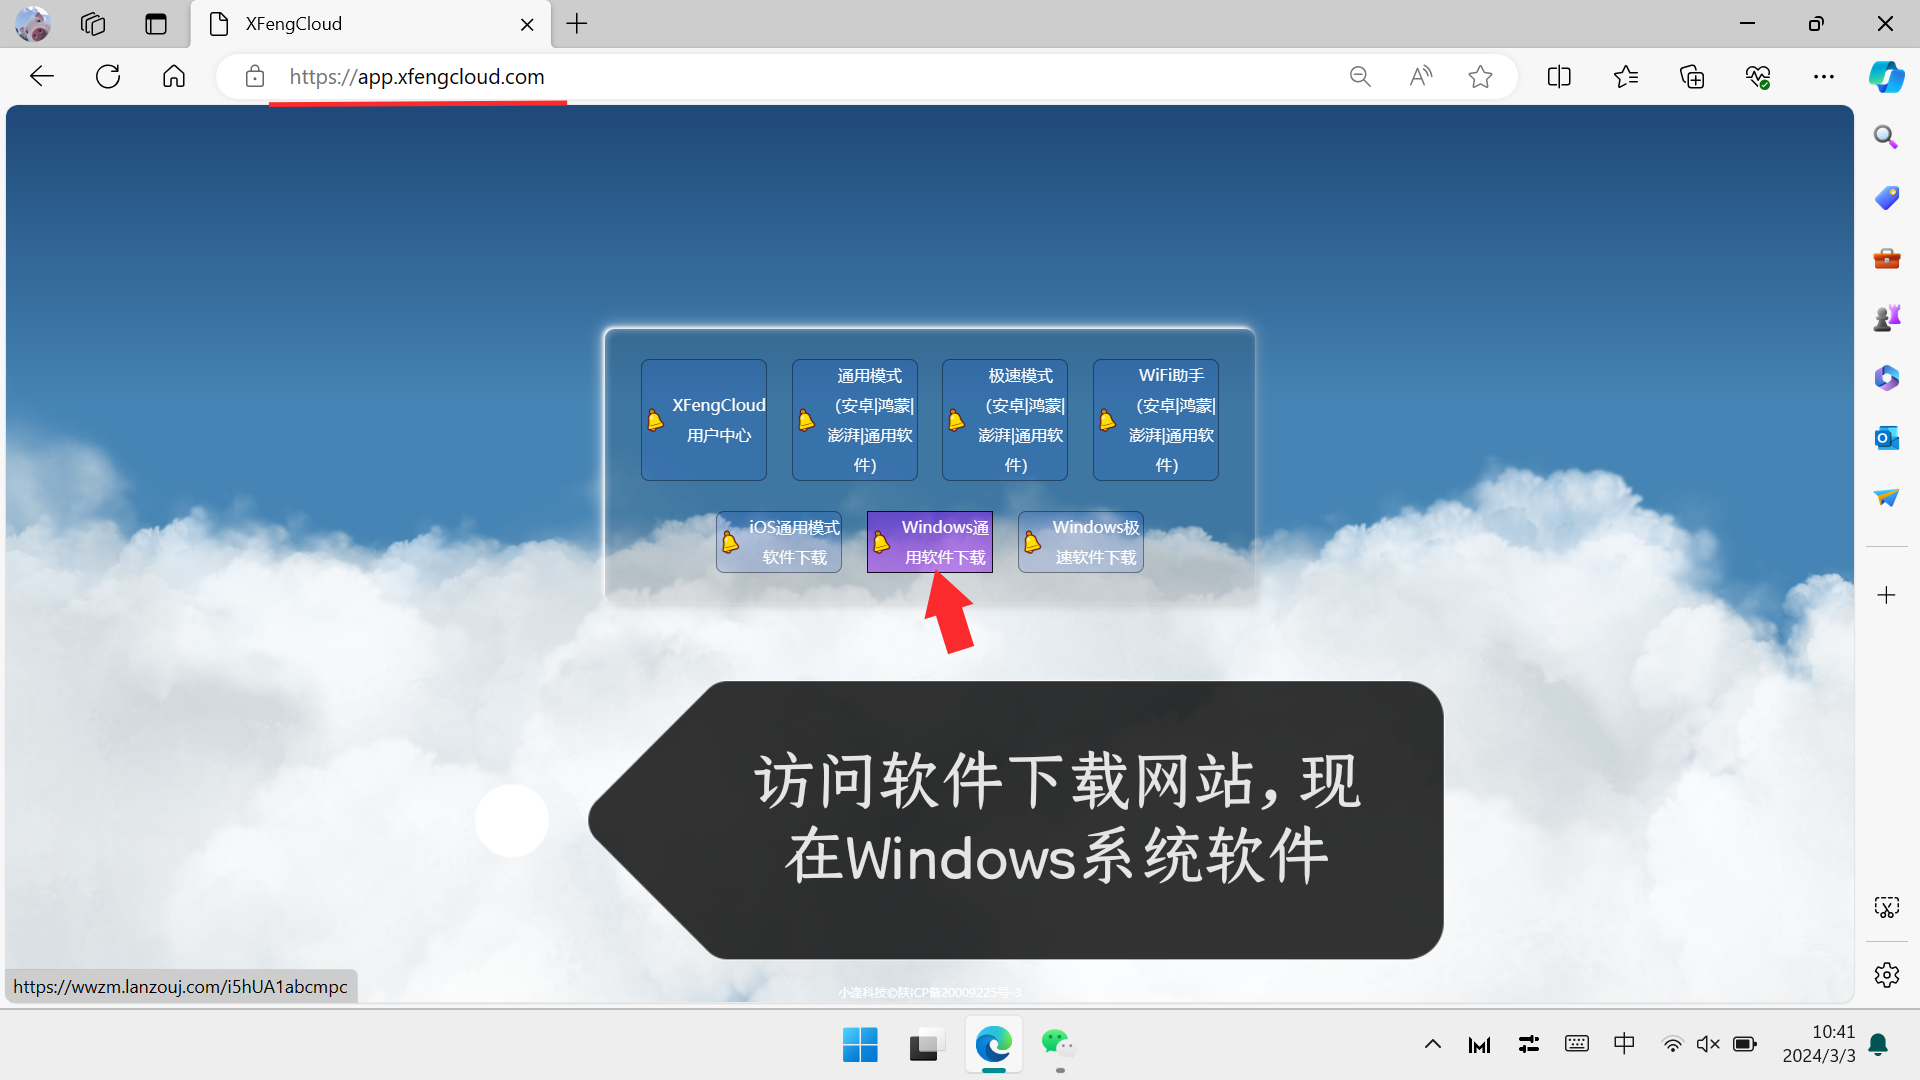The height and width of the screenshot is (1080, 1920).
Task: Open Browser essentials heart icon
Action: tap(1758, 76)
